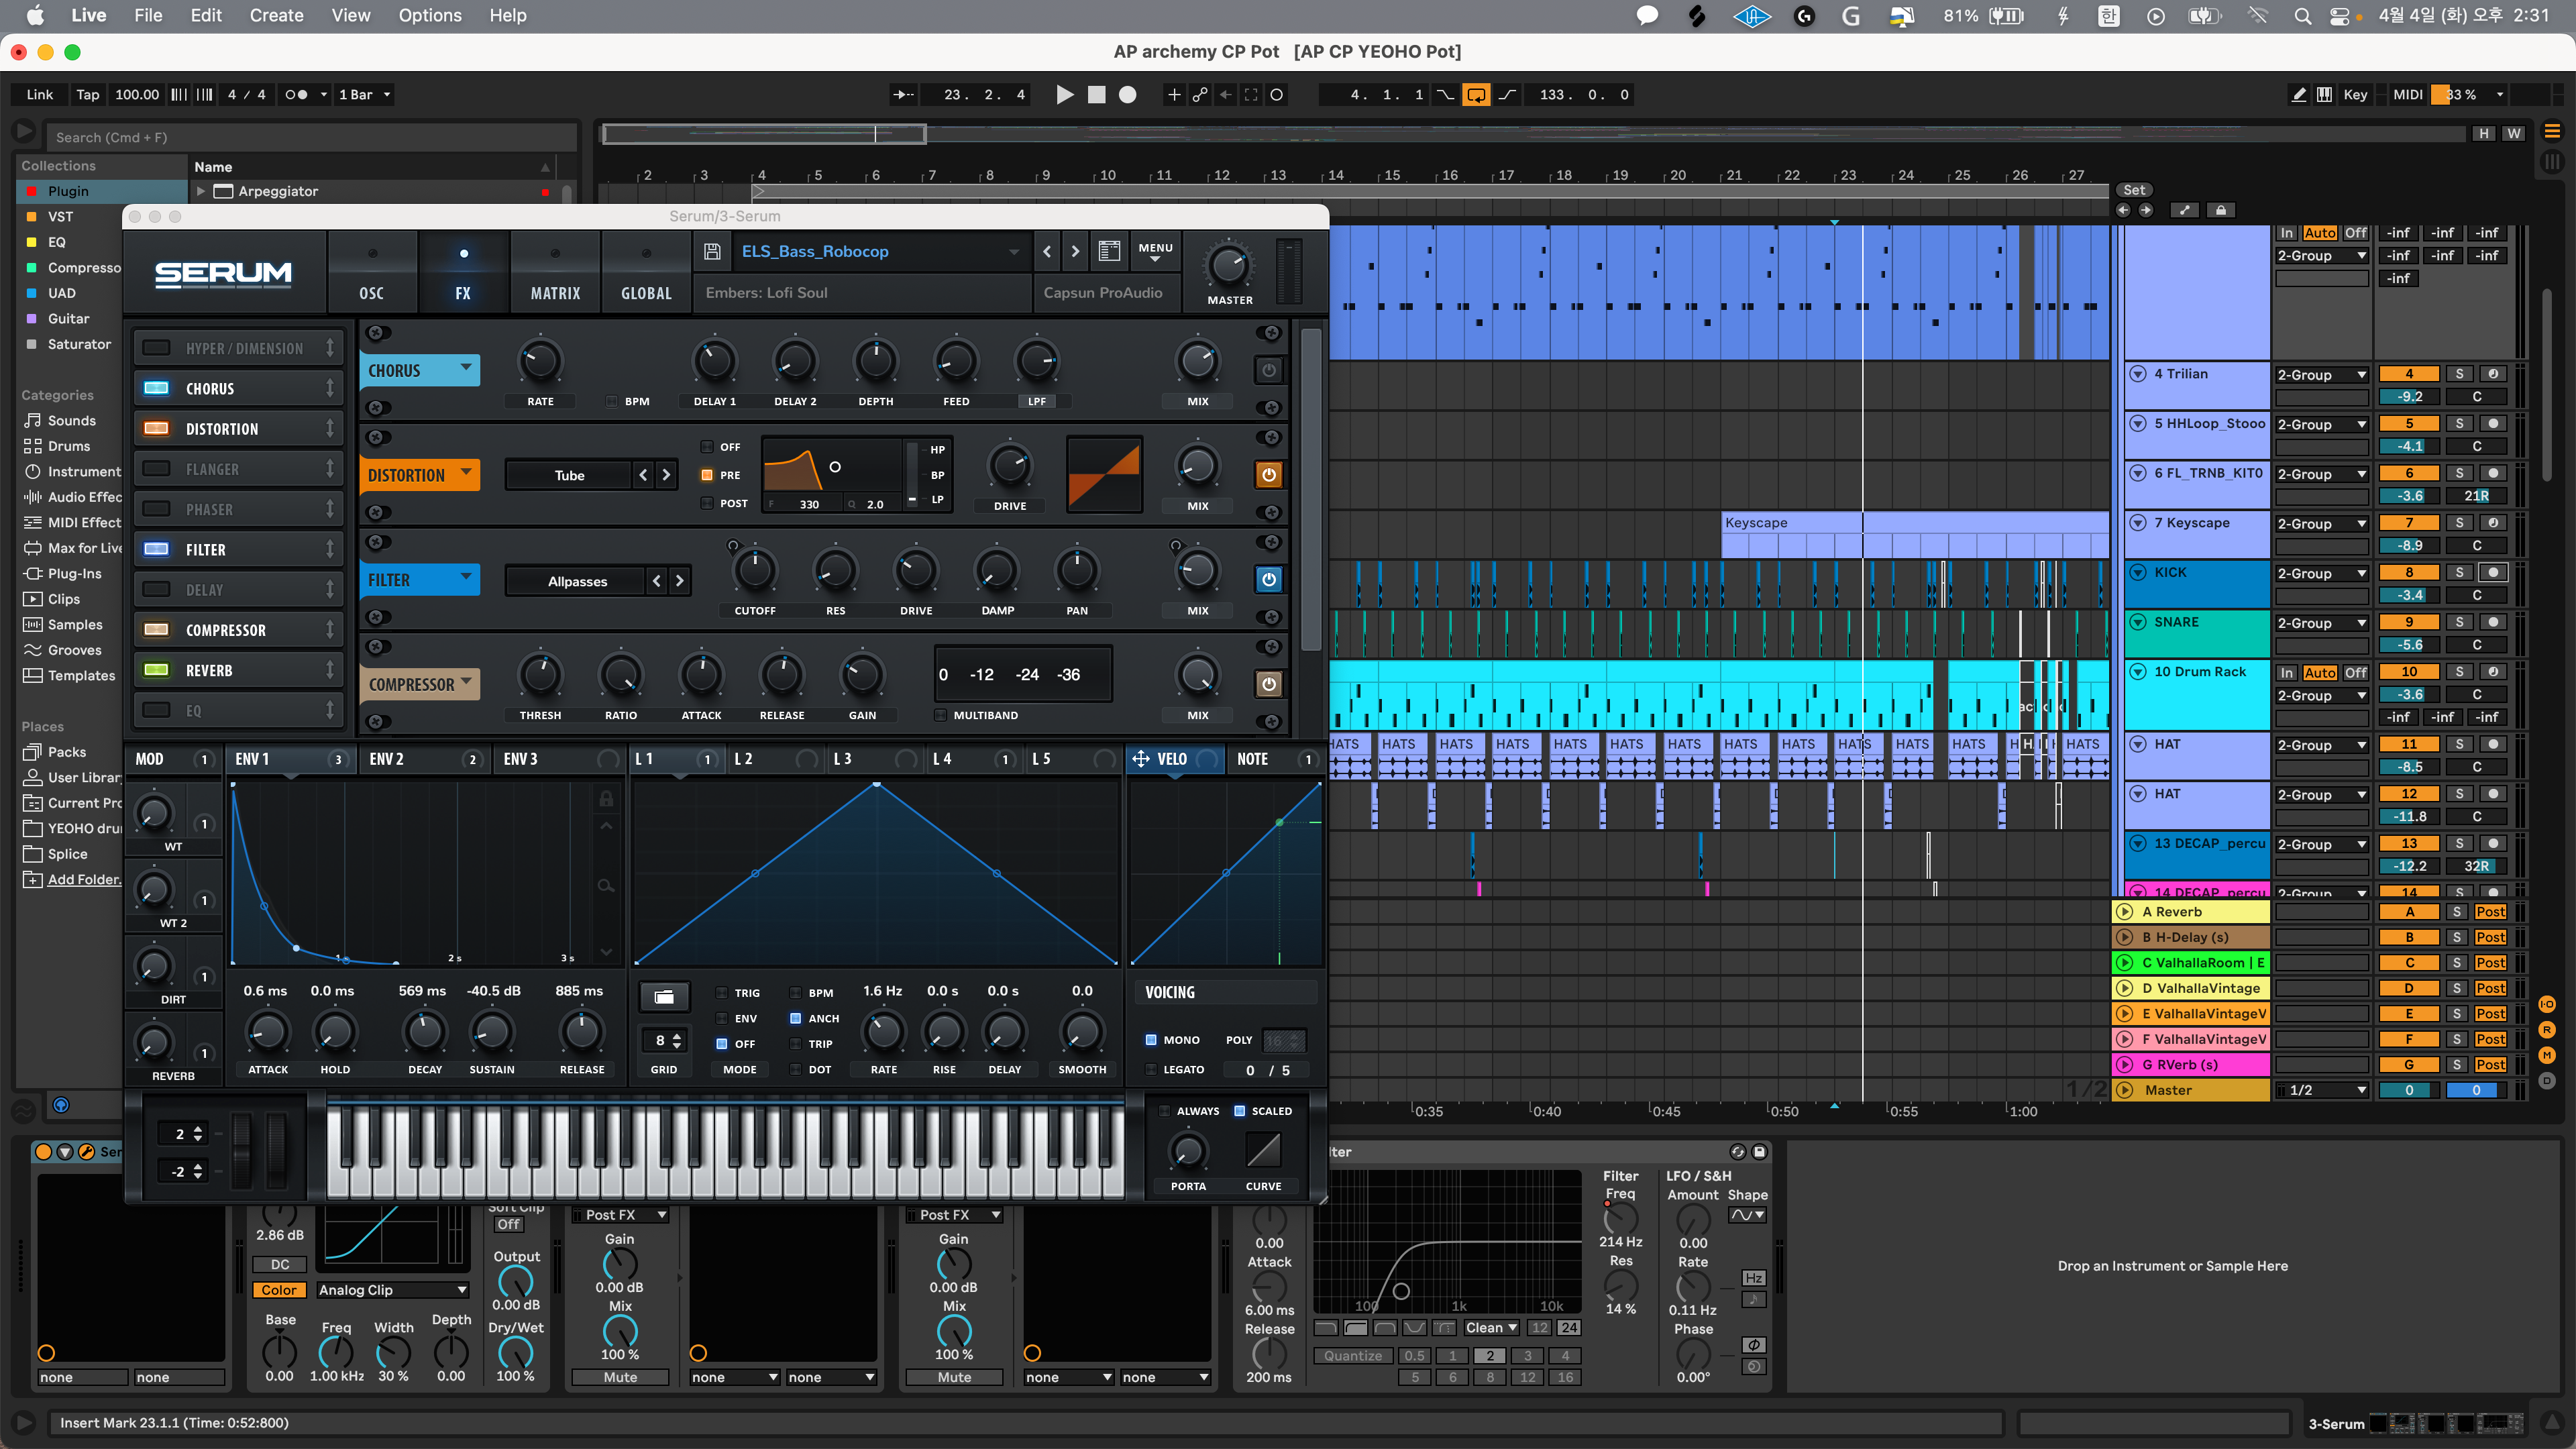Toggle the arrangement Loop switch

click(1476, 95)
